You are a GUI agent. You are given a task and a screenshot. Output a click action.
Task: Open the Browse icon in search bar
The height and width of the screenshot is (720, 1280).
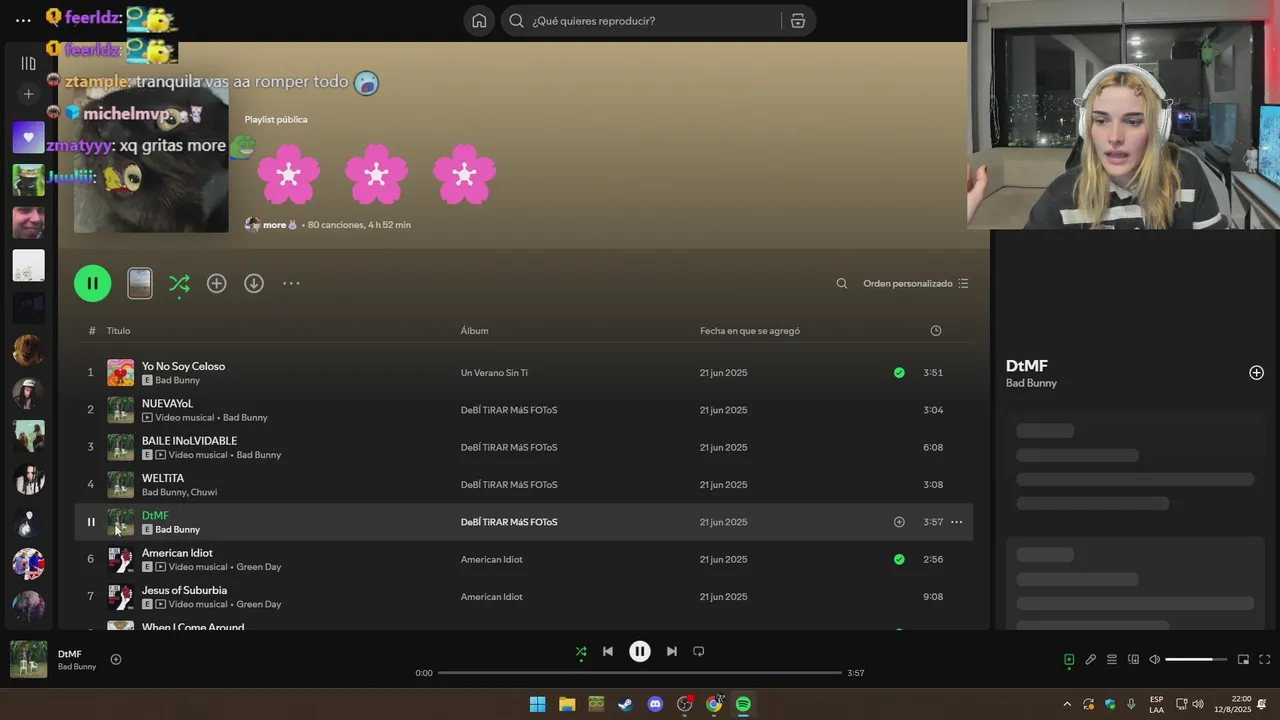pos(798,21)
